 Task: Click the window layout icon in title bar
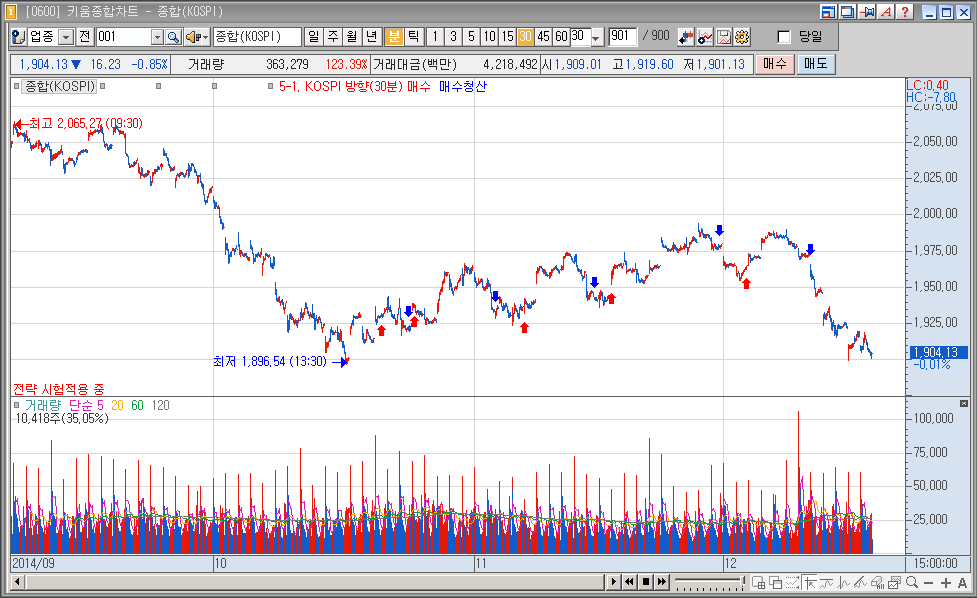[828, 12]
